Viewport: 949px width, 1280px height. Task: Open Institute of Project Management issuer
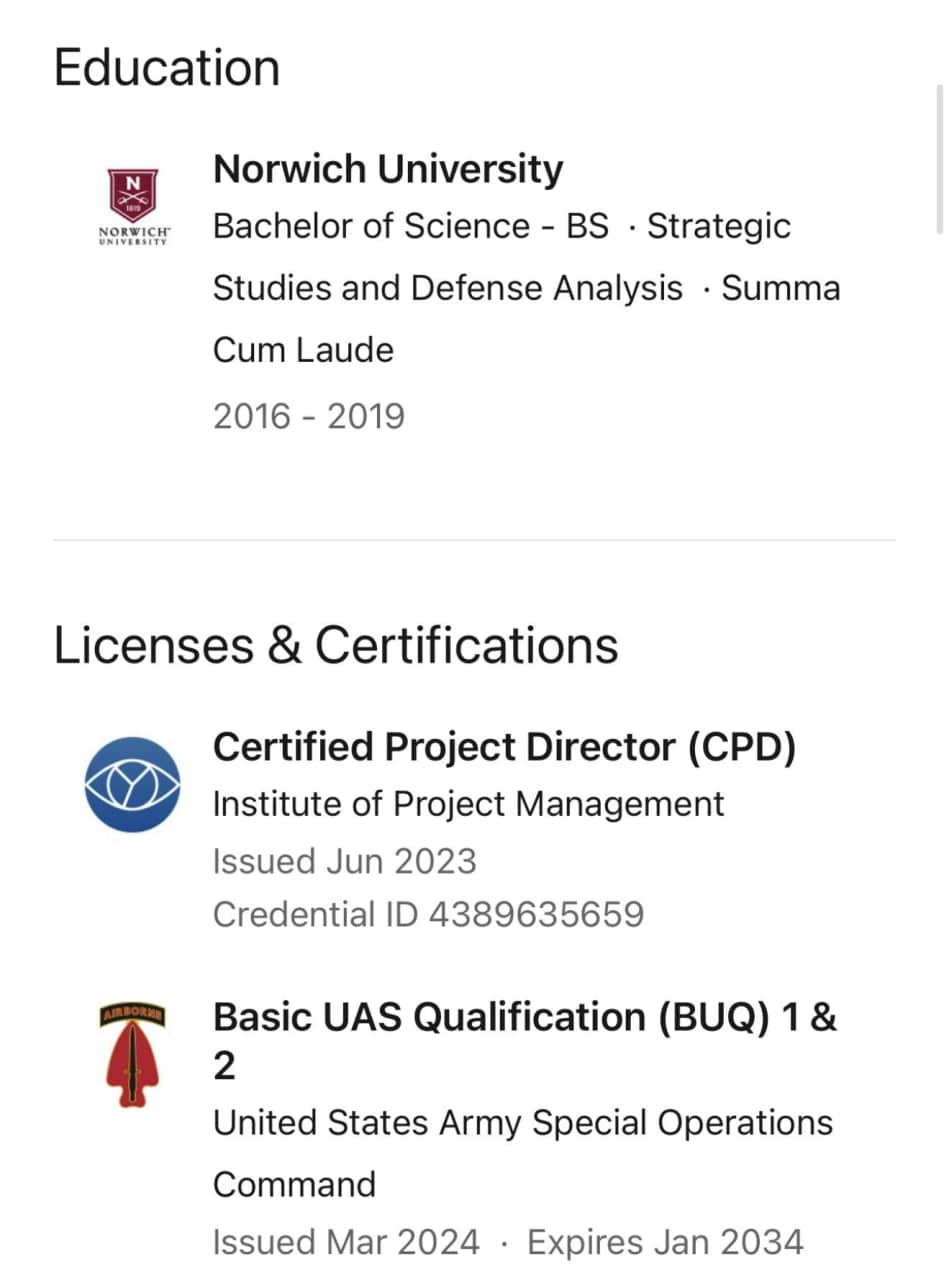[468, 804]
